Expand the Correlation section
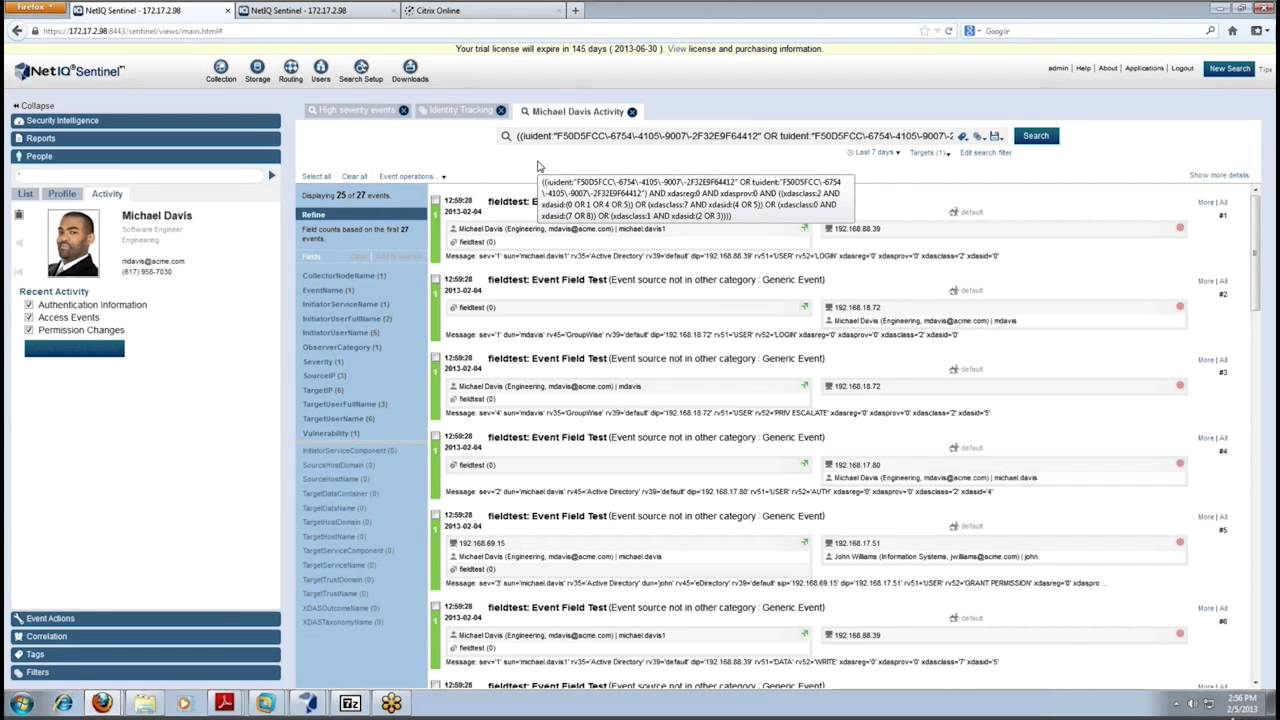The width and height of the screenshot is (1280, 720). click(146, 637)
